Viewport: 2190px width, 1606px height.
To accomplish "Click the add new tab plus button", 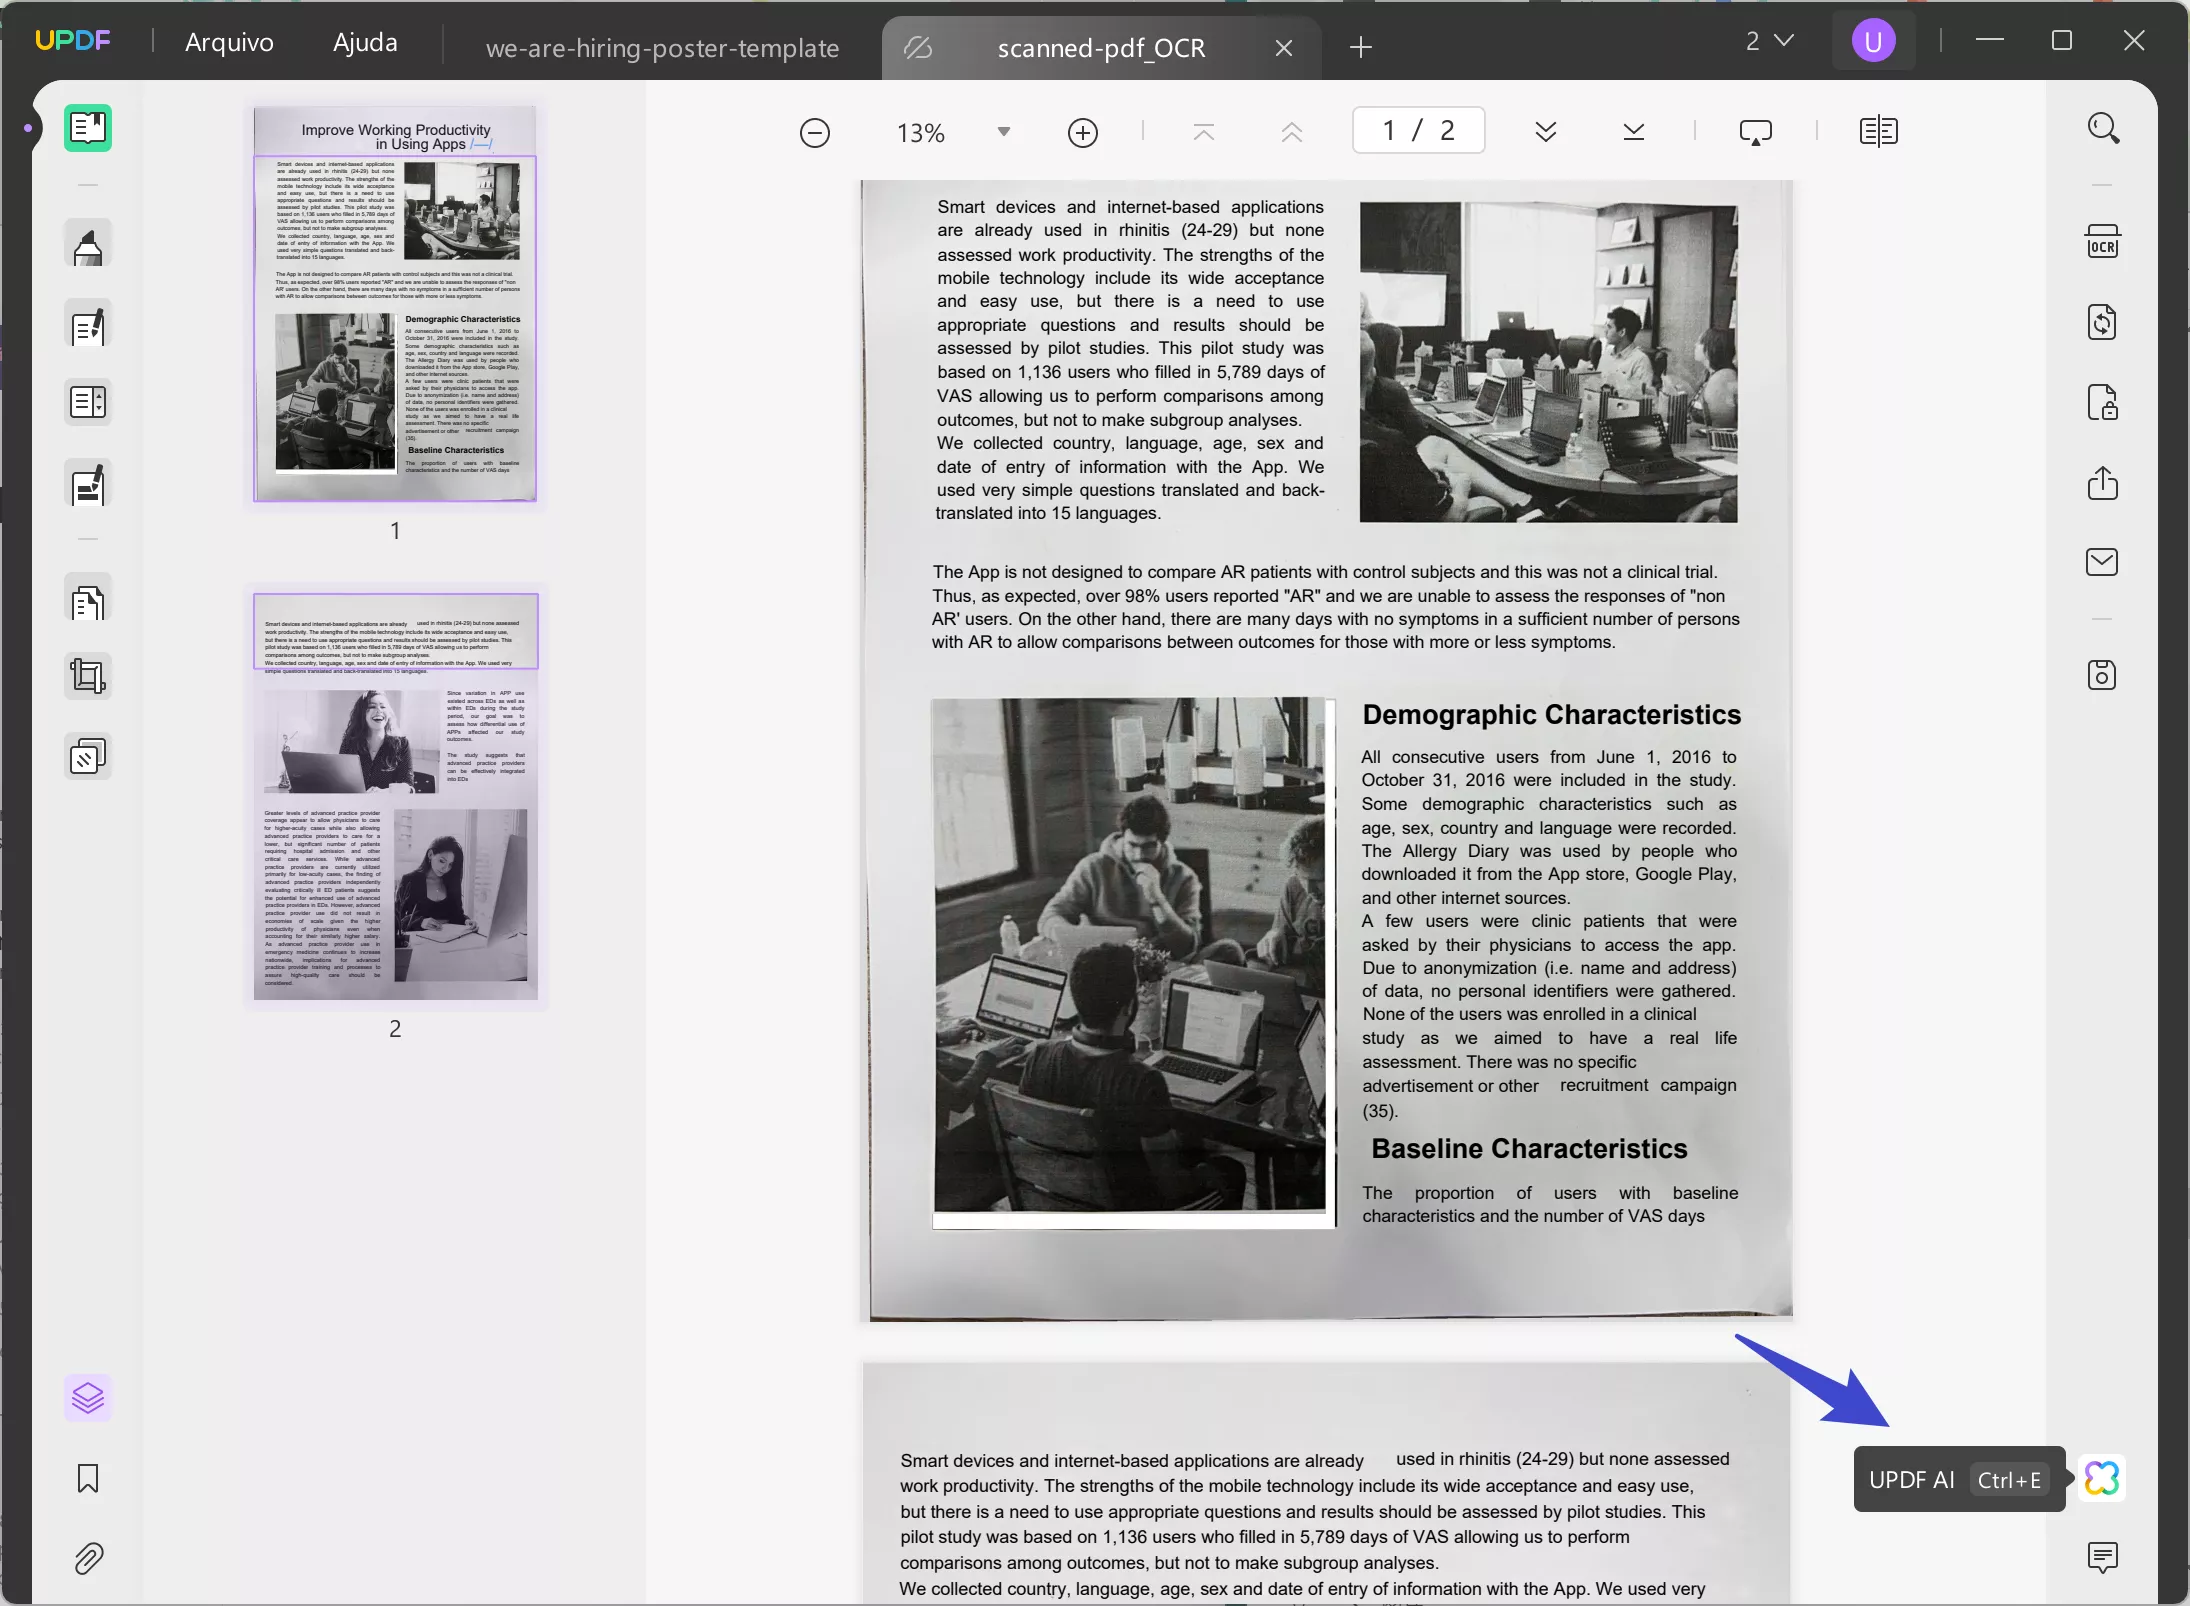I will 1360,48.
